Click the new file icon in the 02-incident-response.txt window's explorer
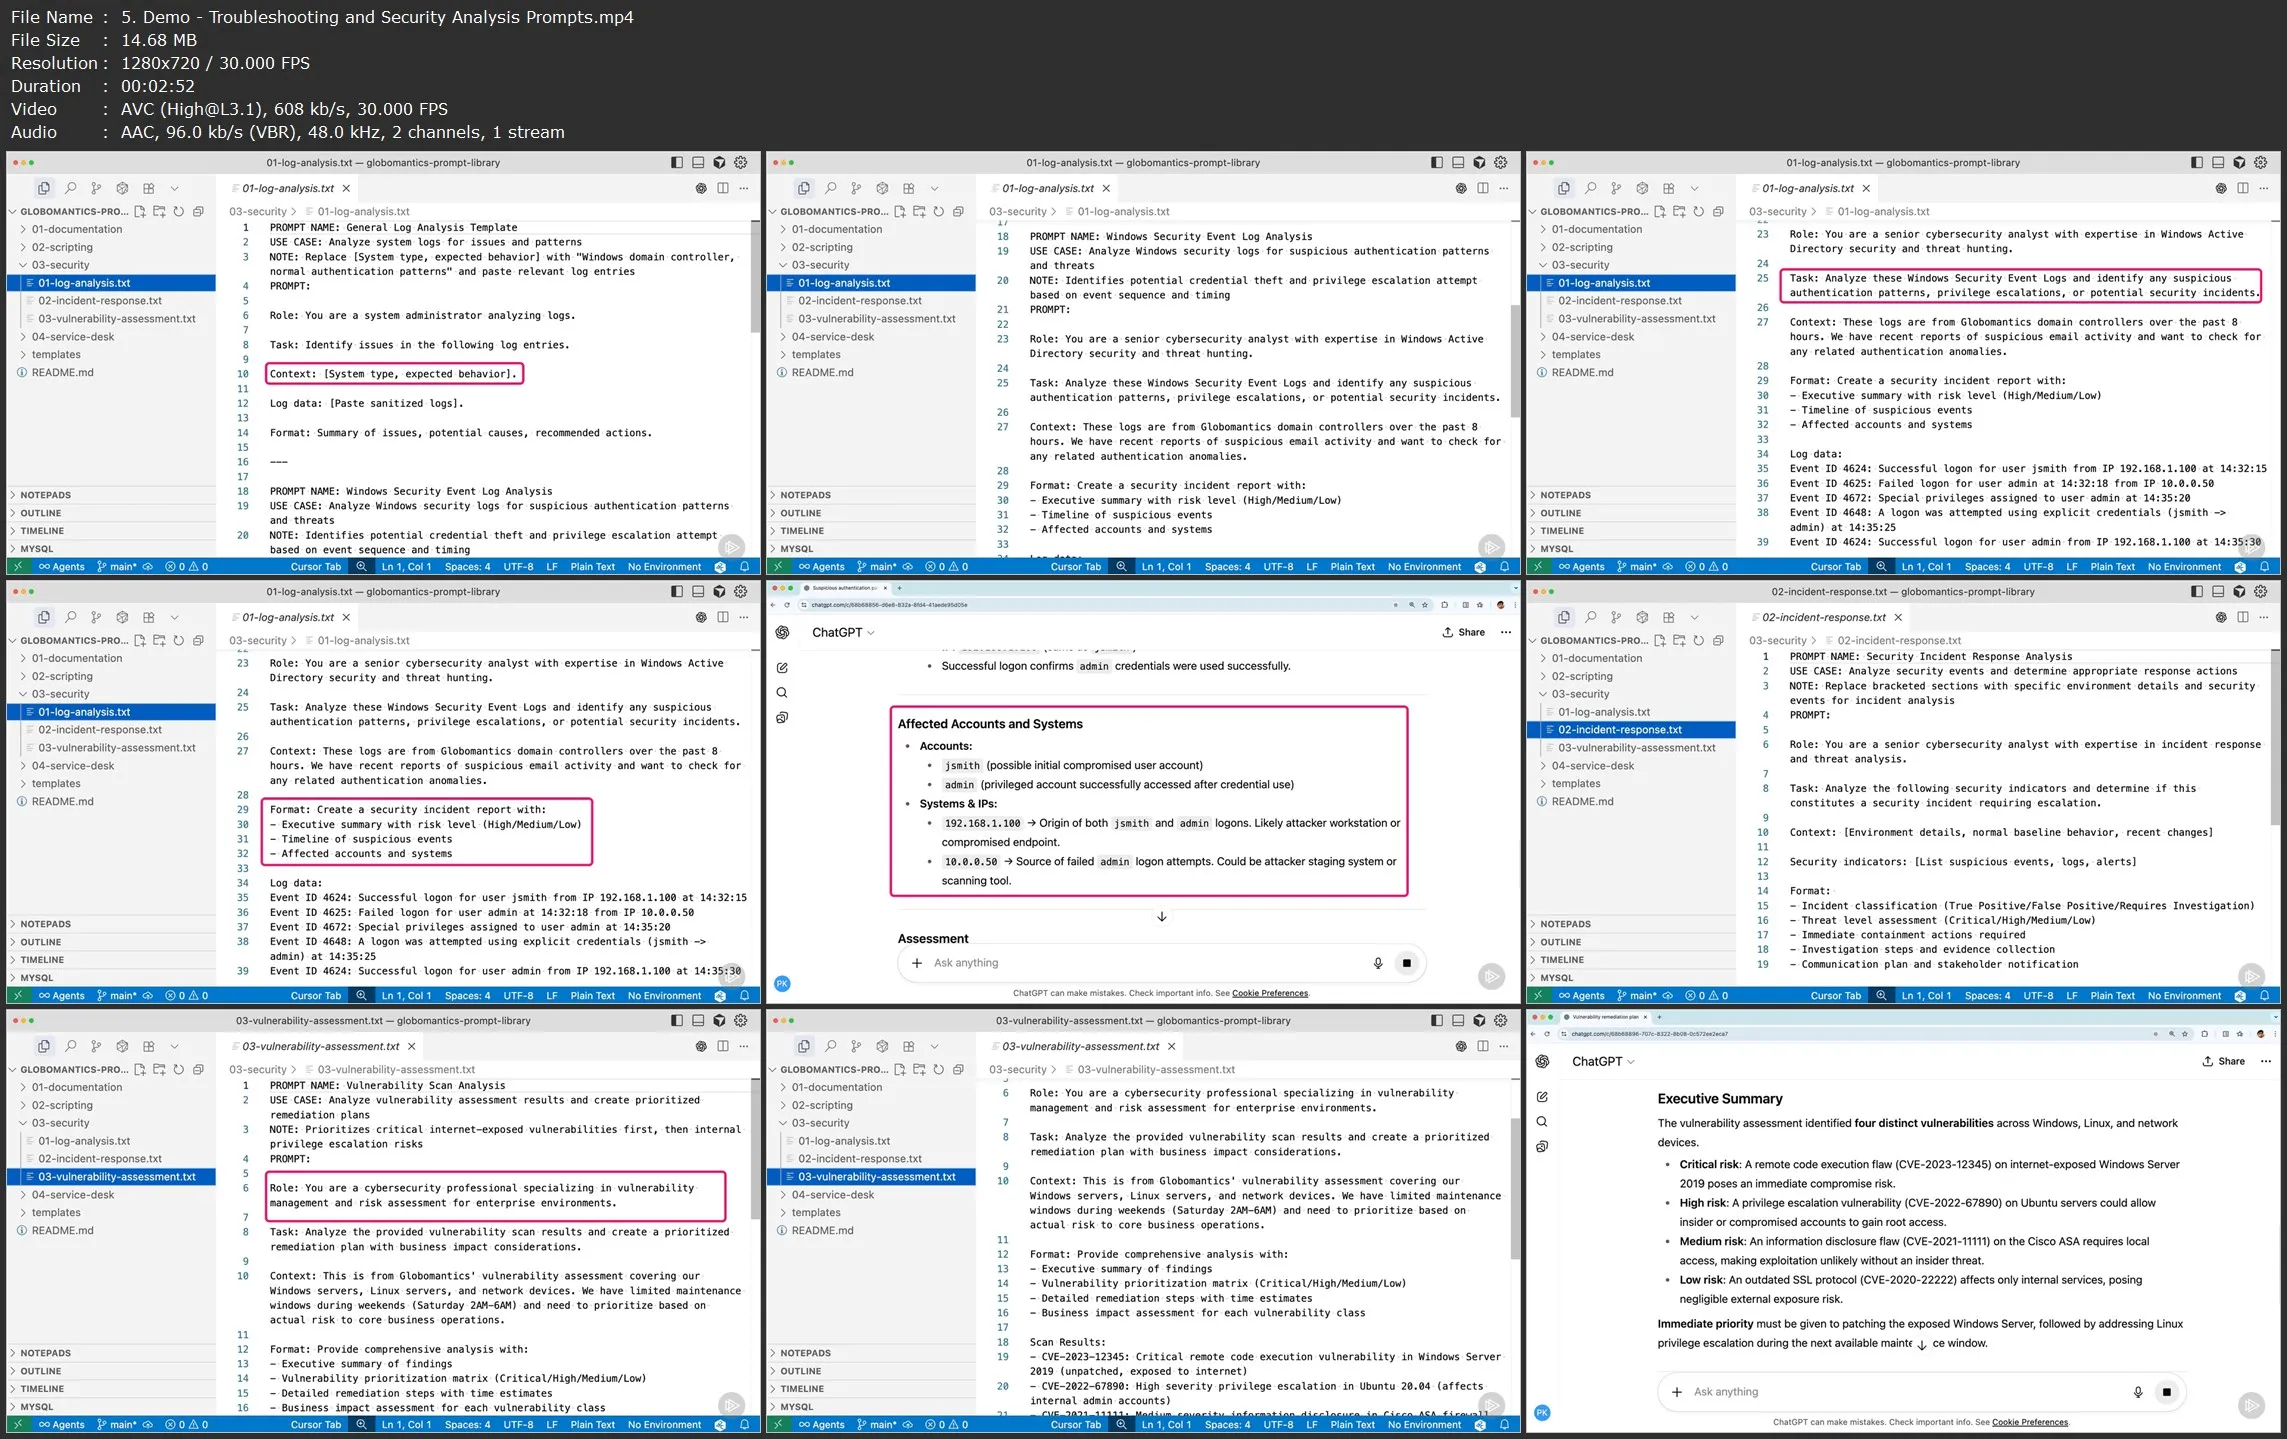This screenshot has height=1439, width=2287. [1660, 640]
